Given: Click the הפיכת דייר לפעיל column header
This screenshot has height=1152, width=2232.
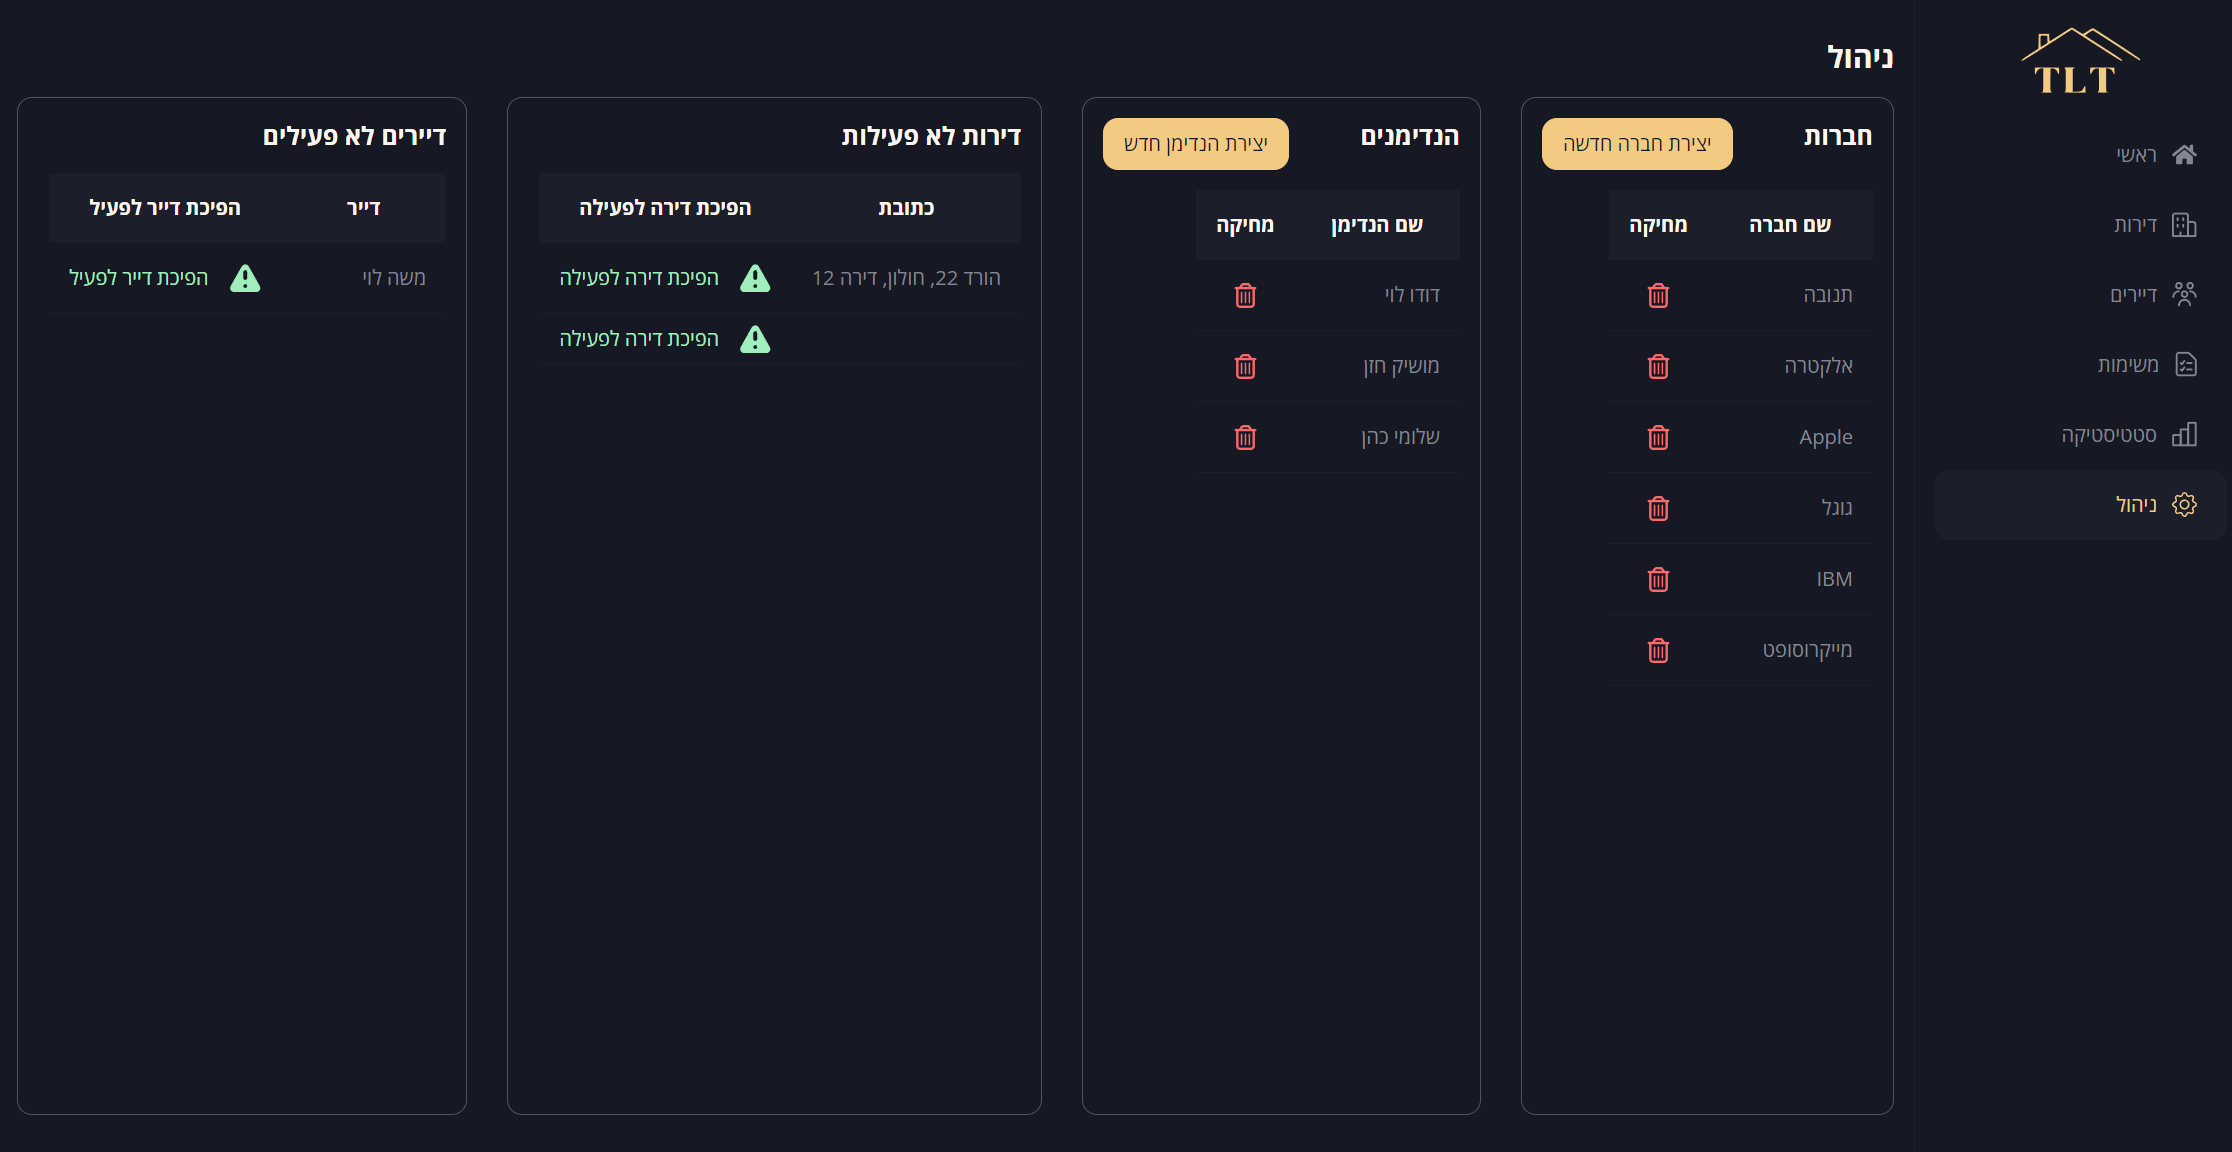Looking at the screenshot, I should (x=165, y=208).
